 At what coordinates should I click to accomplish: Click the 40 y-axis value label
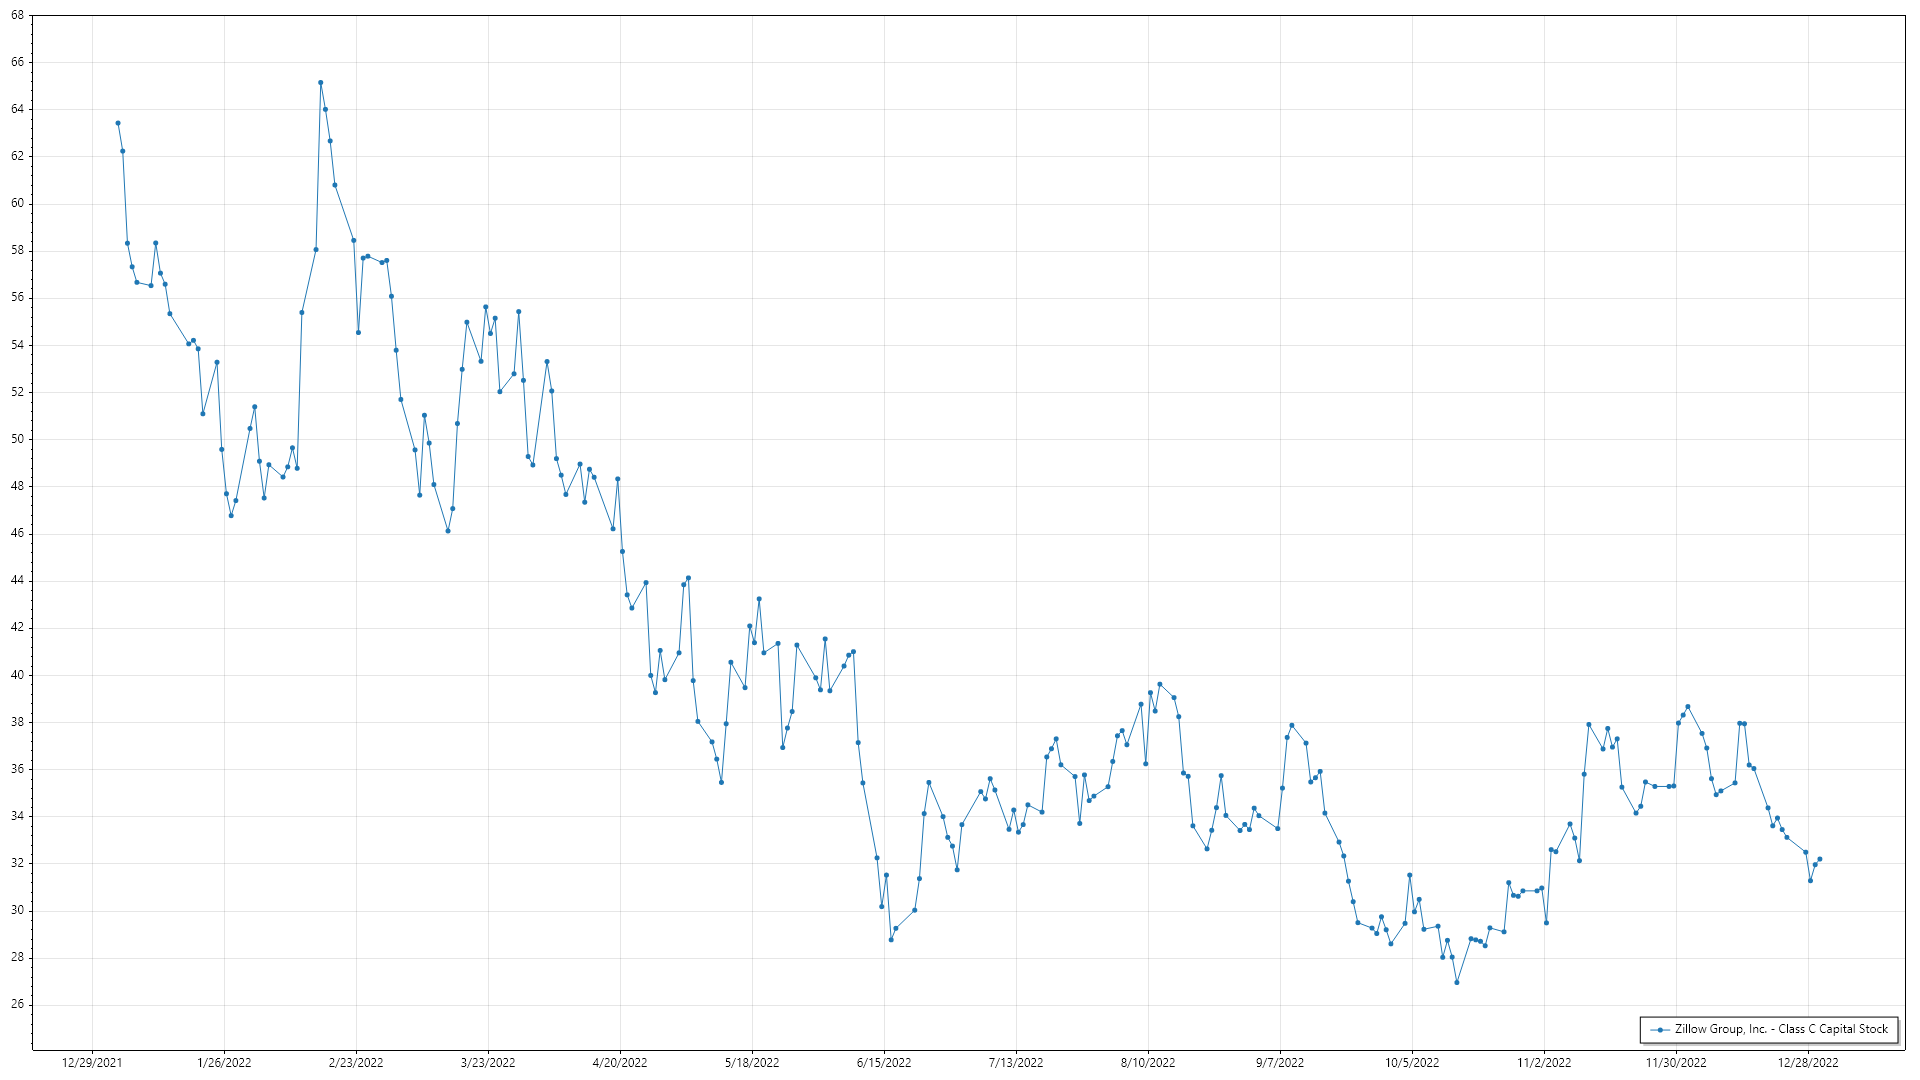coord(17,675)
